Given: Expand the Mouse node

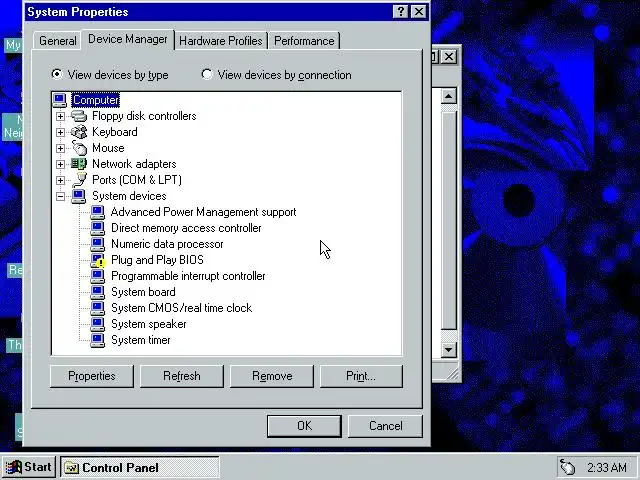Looking at the screenshot, I should [60, 148].
